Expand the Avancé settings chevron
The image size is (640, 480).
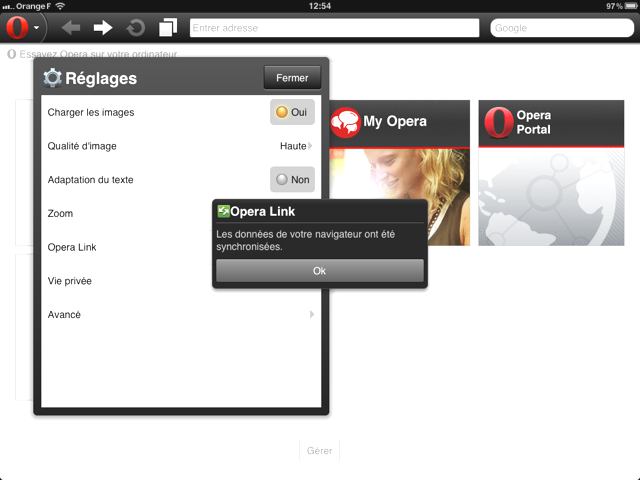coord(311,314)
